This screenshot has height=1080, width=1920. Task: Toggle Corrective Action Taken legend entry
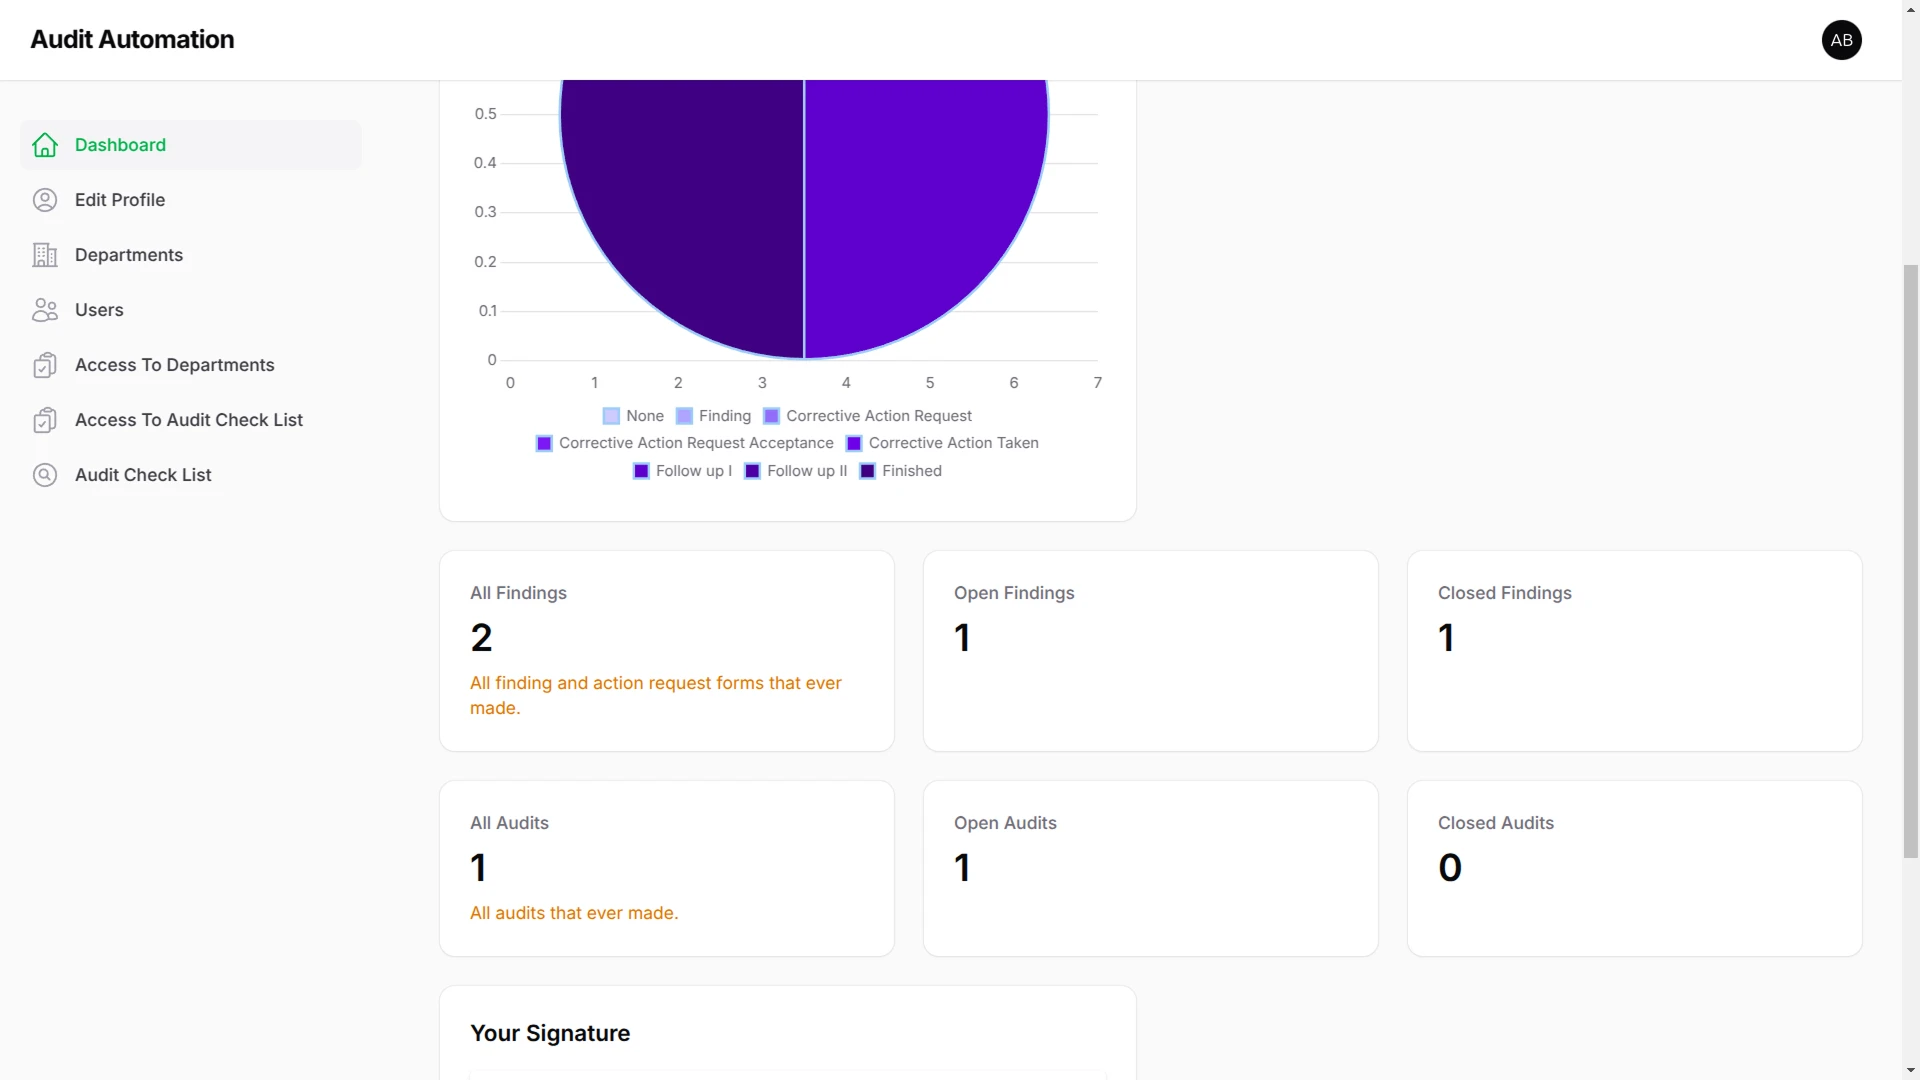pos(942,443)
